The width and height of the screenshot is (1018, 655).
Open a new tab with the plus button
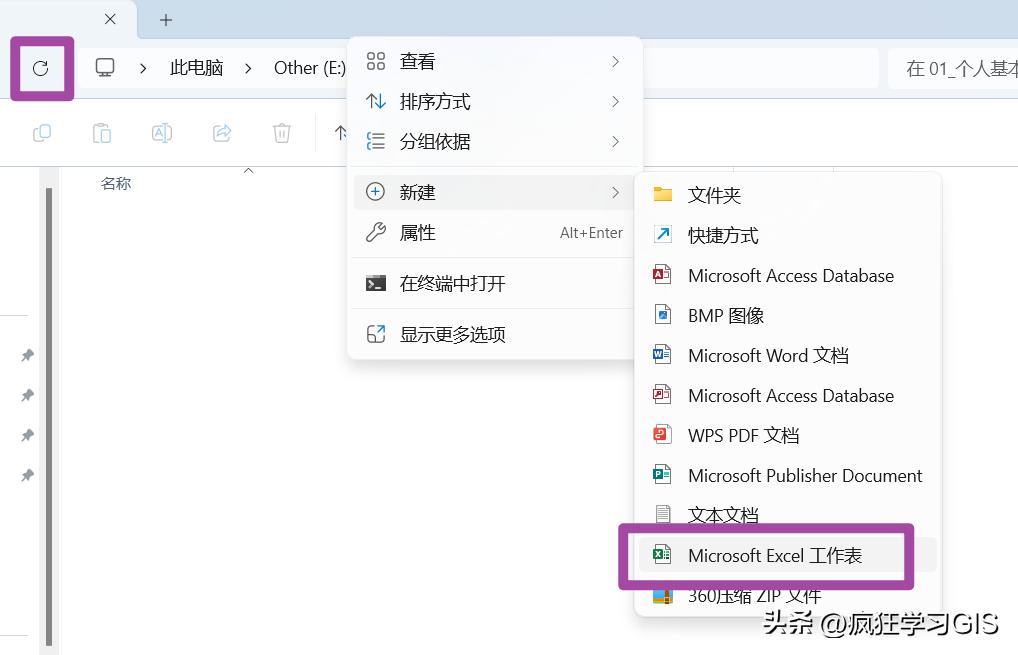[166, 20]
